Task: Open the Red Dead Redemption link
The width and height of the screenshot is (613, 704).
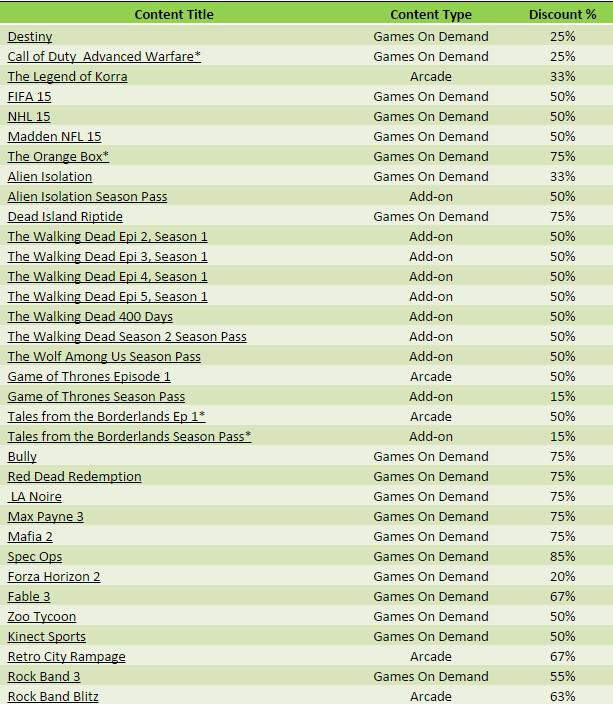Action: coord(74,477)
